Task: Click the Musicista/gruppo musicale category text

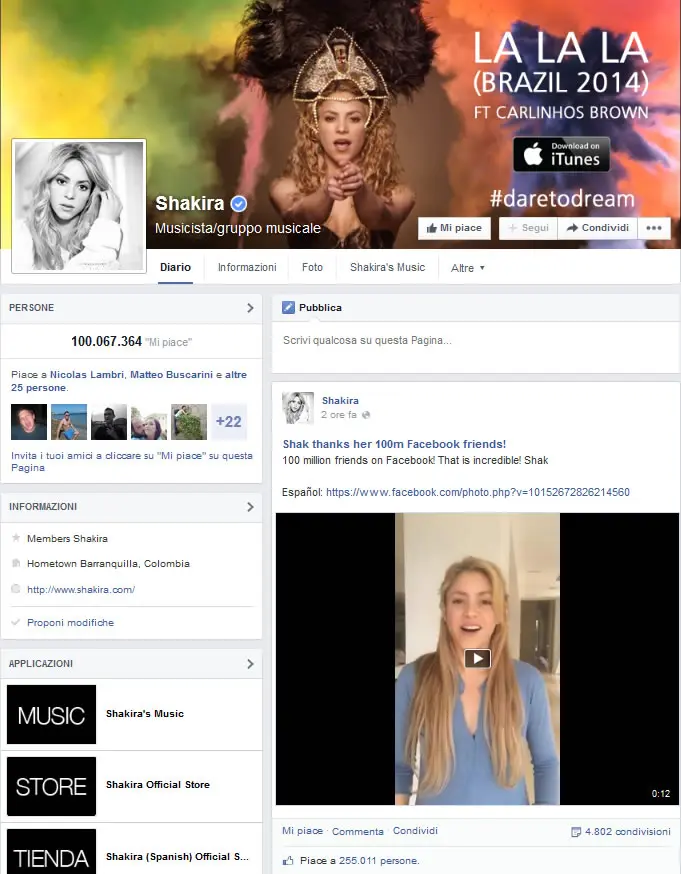Action: (238, 229)
